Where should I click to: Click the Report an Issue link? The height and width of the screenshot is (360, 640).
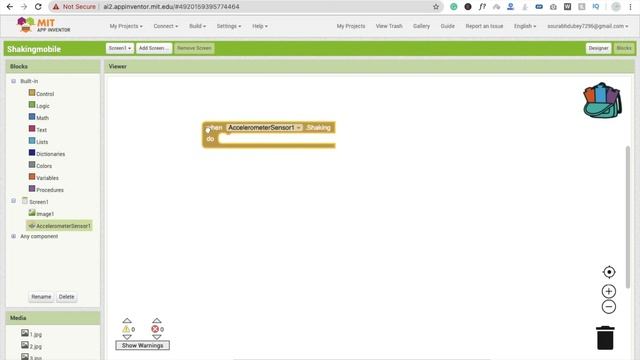(x=484, y=26)
